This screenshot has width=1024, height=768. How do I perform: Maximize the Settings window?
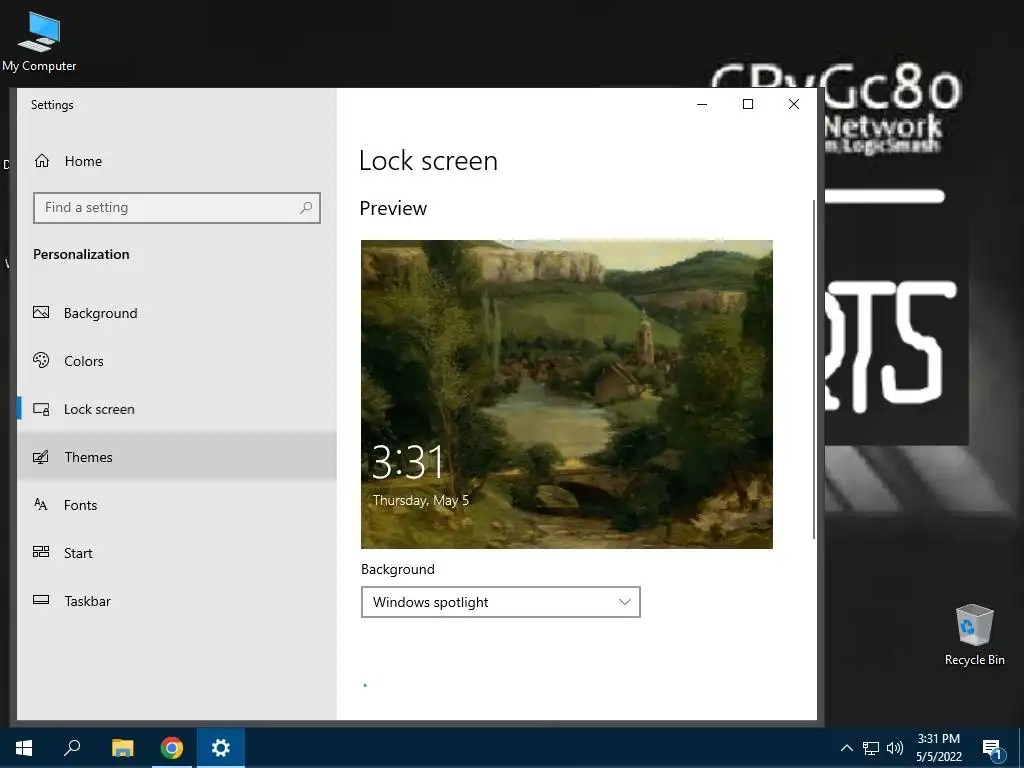point(748,104)
